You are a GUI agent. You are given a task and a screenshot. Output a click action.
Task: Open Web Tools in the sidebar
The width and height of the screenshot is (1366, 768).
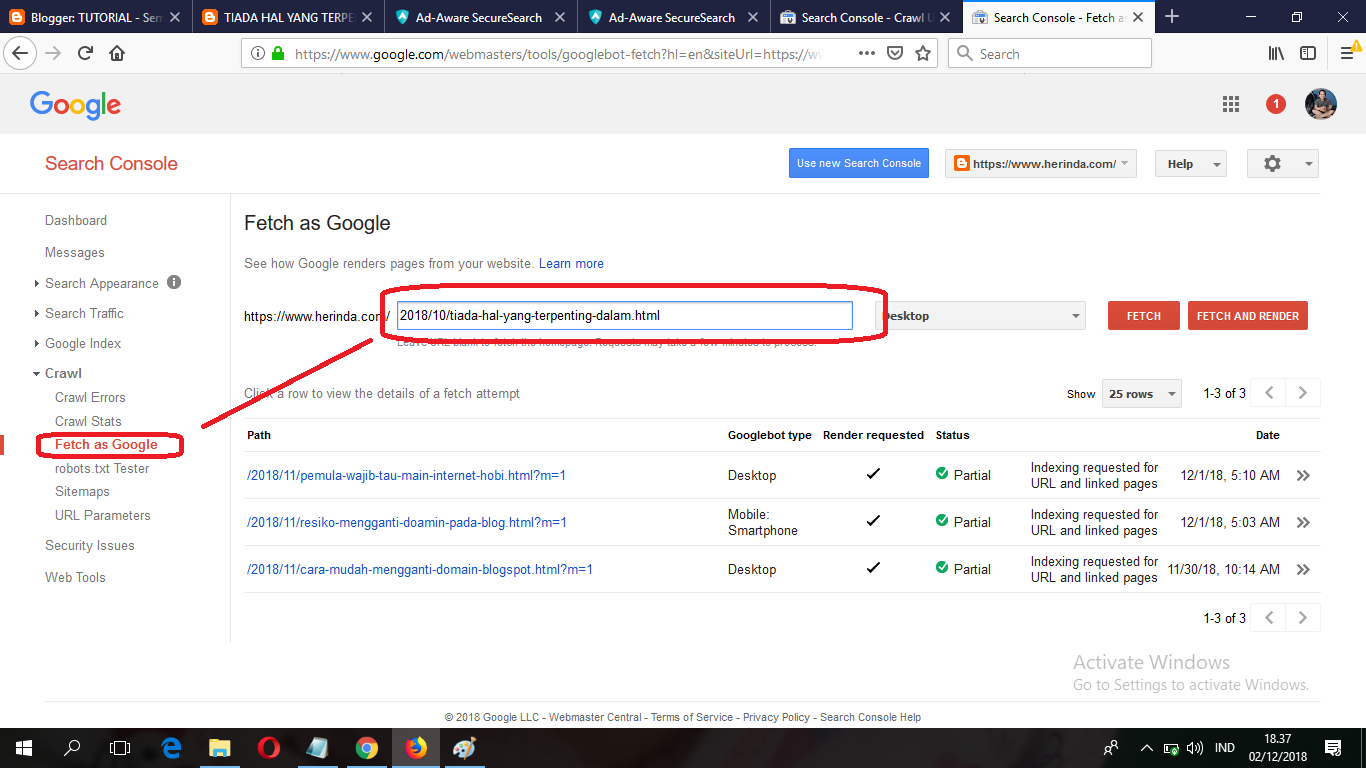pos(75,577)
